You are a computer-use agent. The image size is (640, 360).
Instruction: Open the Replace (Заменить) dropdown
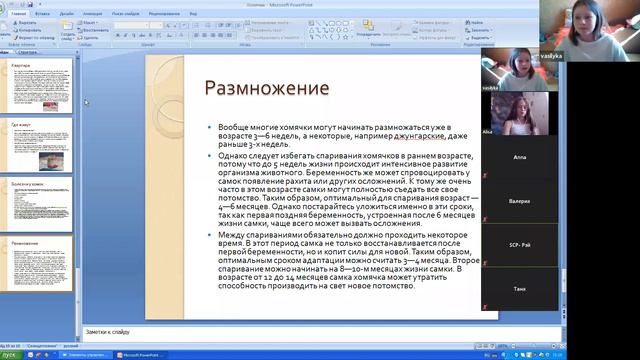click(x=479, y=30)
